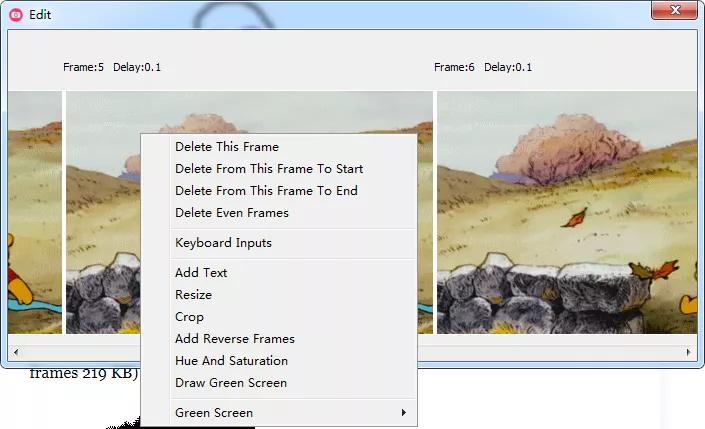Click the Delay:0.1 label of Frame 6
Viewport: 705px width, 429px height.
pos(508,67)
